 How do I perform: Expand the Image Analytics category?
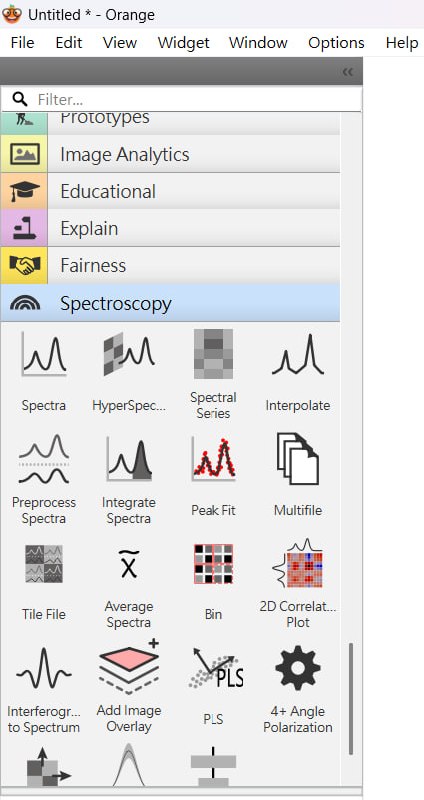point(170,154)
